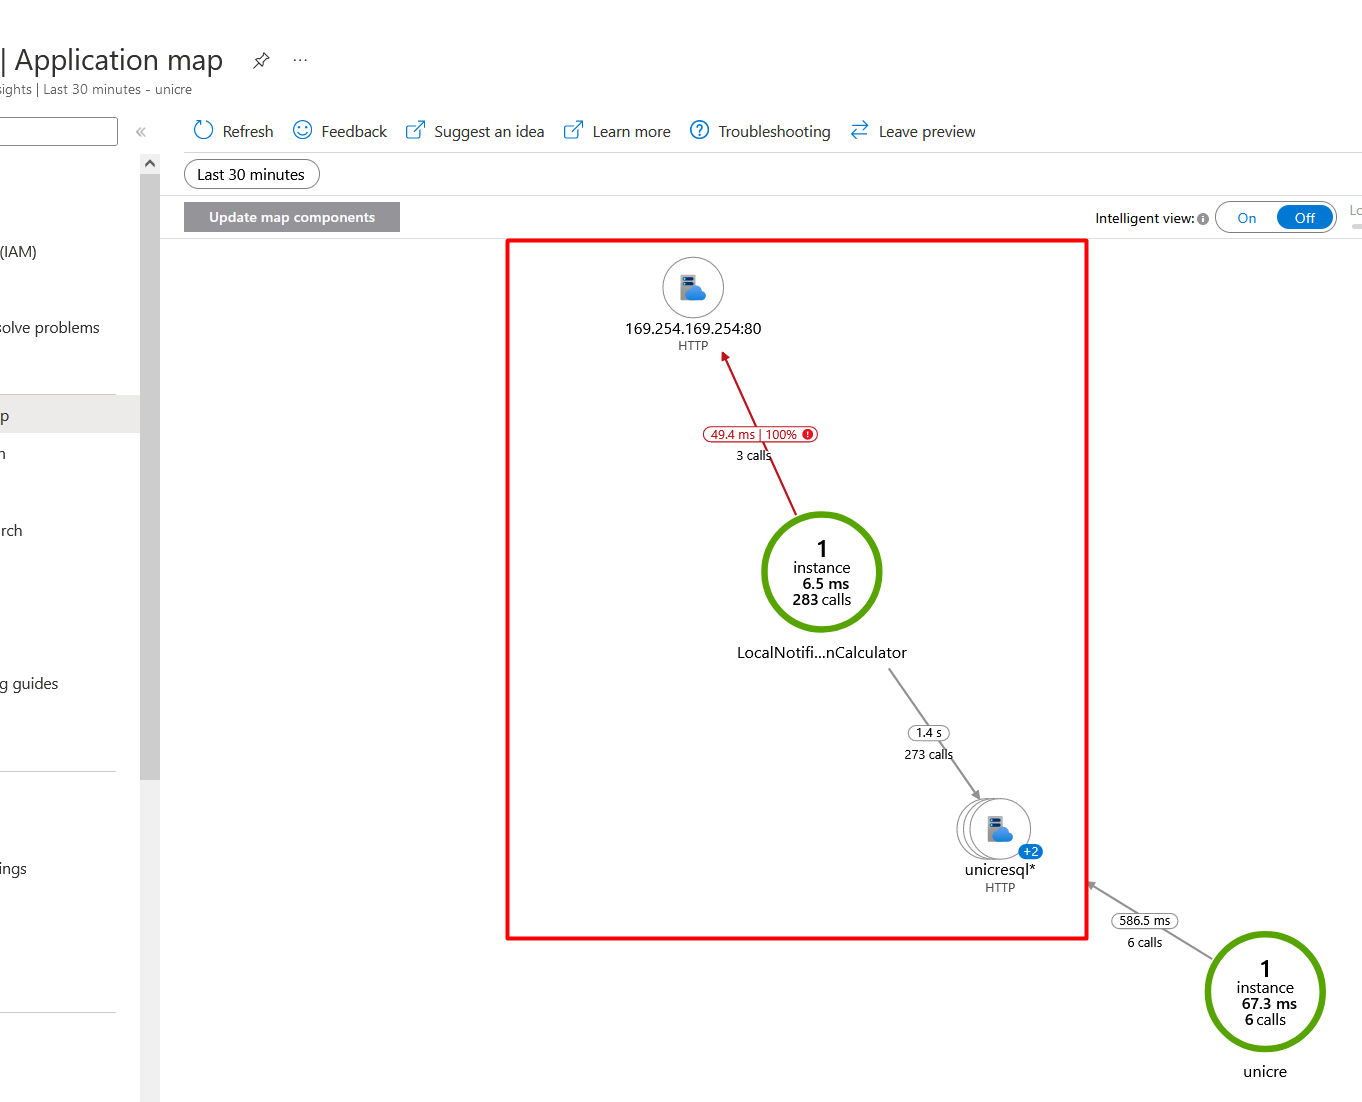Click the Update map components button
The height and width of the screenshot is (1102, 1362).
coord(291,217)
